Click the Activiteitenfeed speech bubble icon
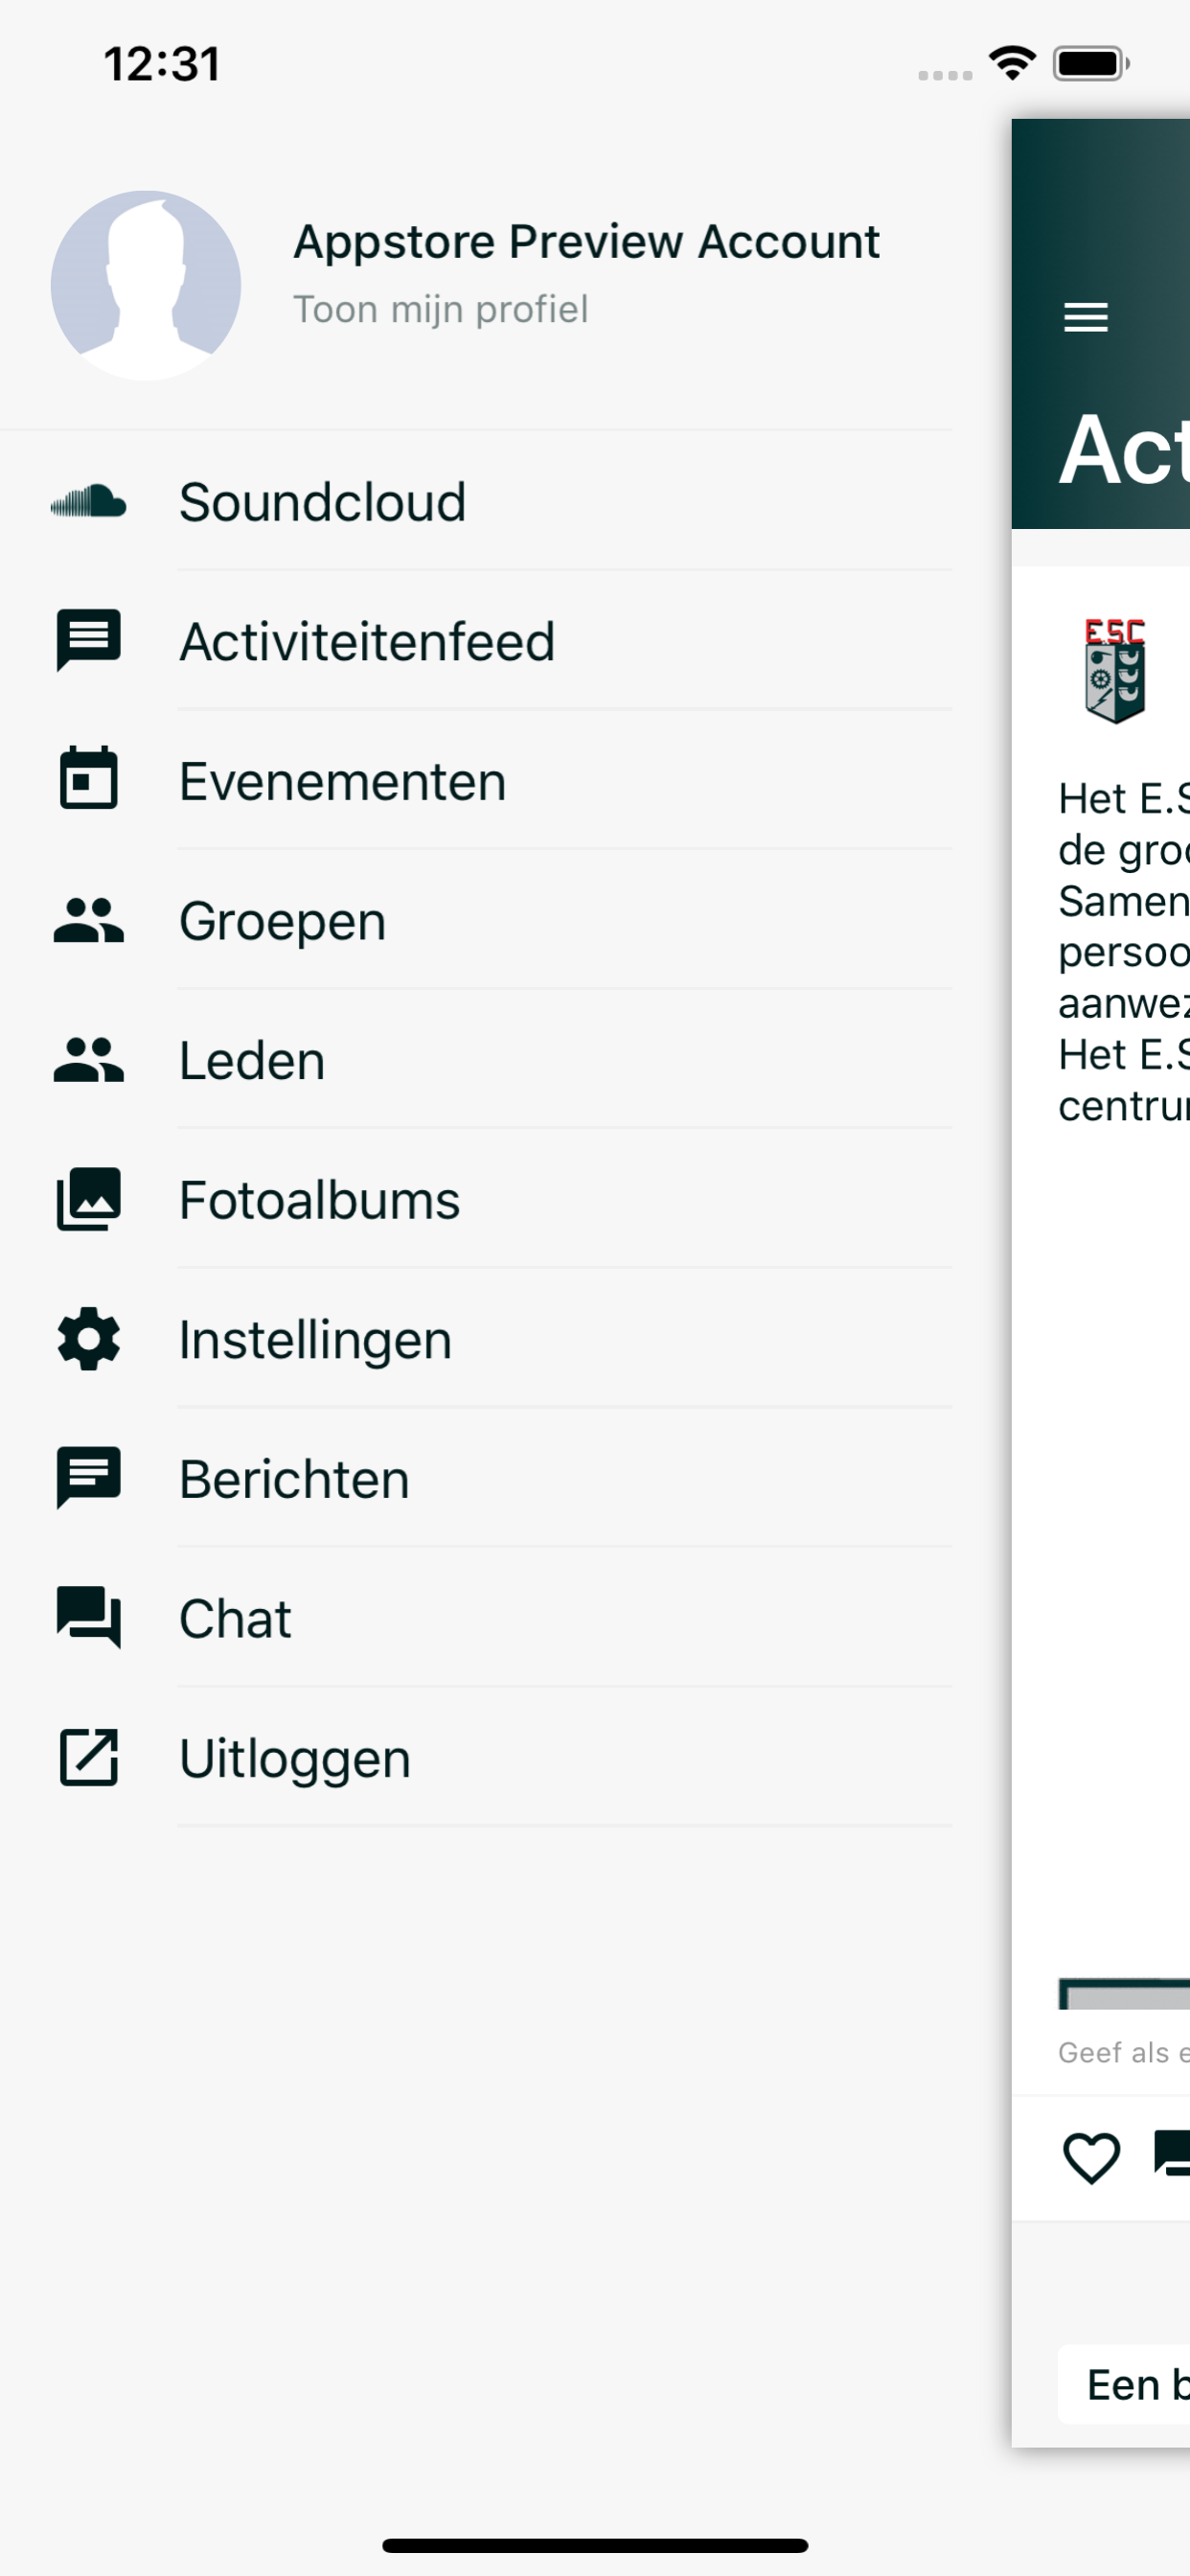The width and height of the screenshot is (1190, 2576). 88,641
